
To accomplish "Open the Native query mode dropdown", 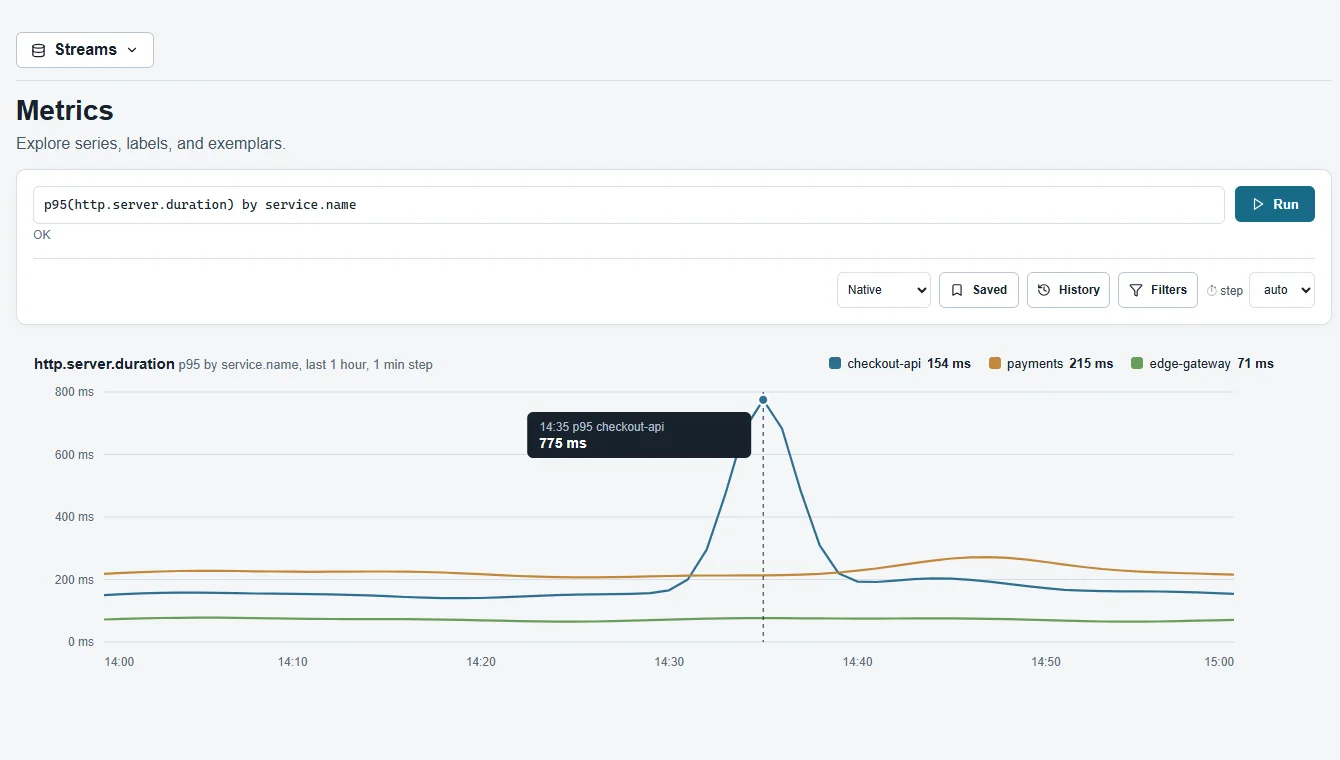I will coord(884,290).
